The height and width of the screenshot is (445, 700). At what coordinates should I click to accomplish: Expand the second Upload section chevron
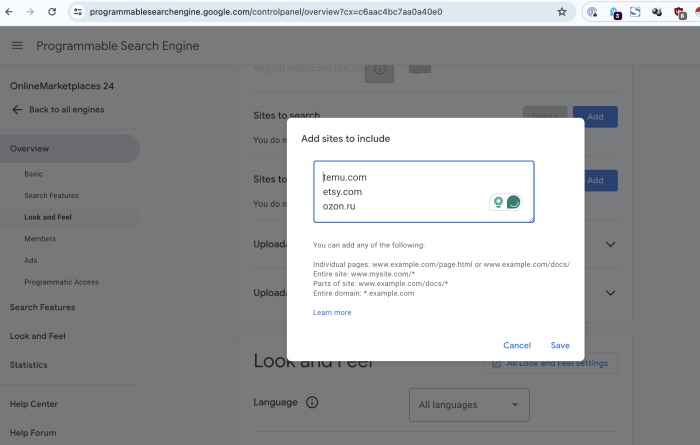pos(610,293)
